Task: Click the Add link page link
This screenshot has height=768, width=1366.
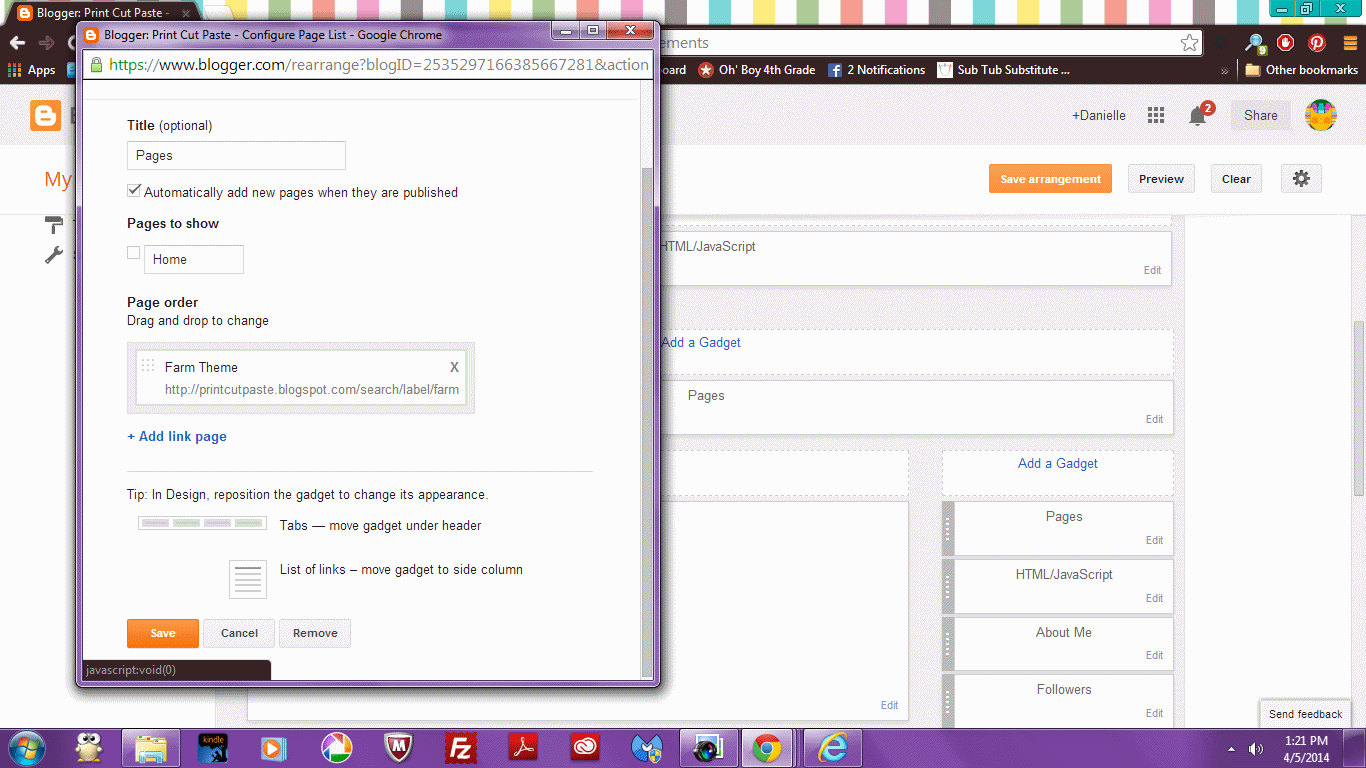Action: pos(176,436)
